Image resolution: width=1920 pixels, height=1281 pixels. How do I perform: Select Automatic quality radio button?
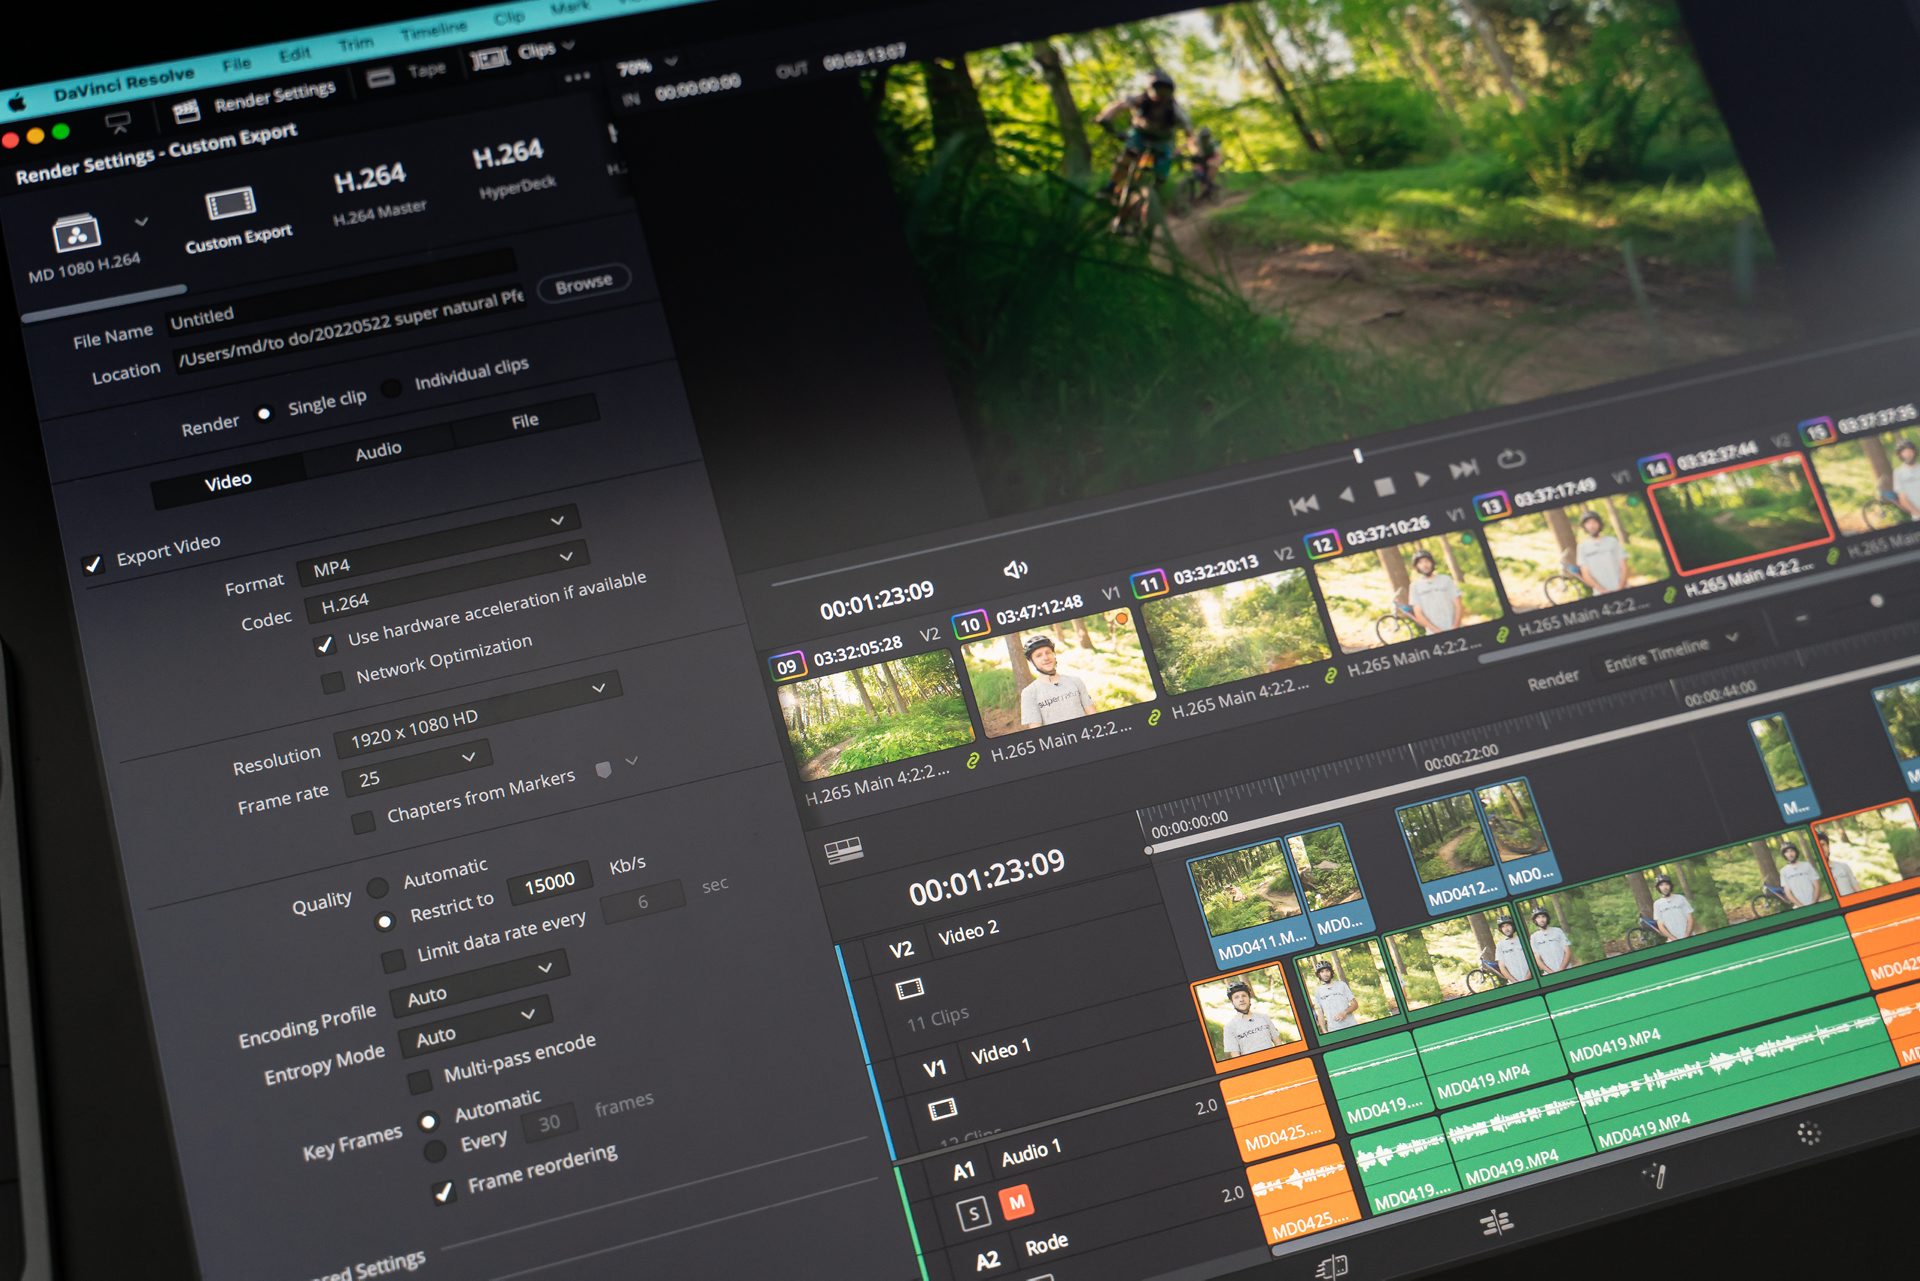[378, 887]
